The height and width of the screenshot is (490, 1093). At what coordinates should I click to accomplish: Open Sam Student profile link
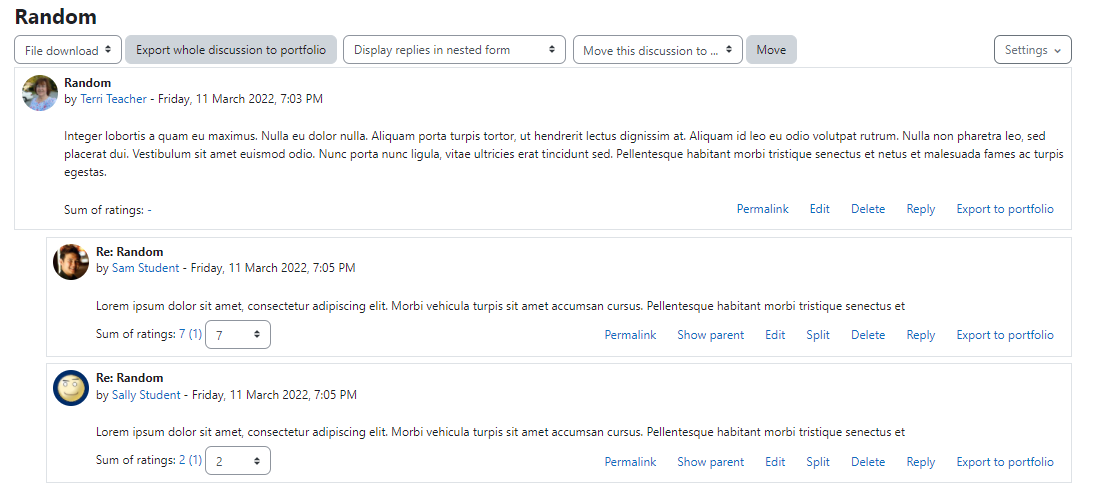coord(145,268)
